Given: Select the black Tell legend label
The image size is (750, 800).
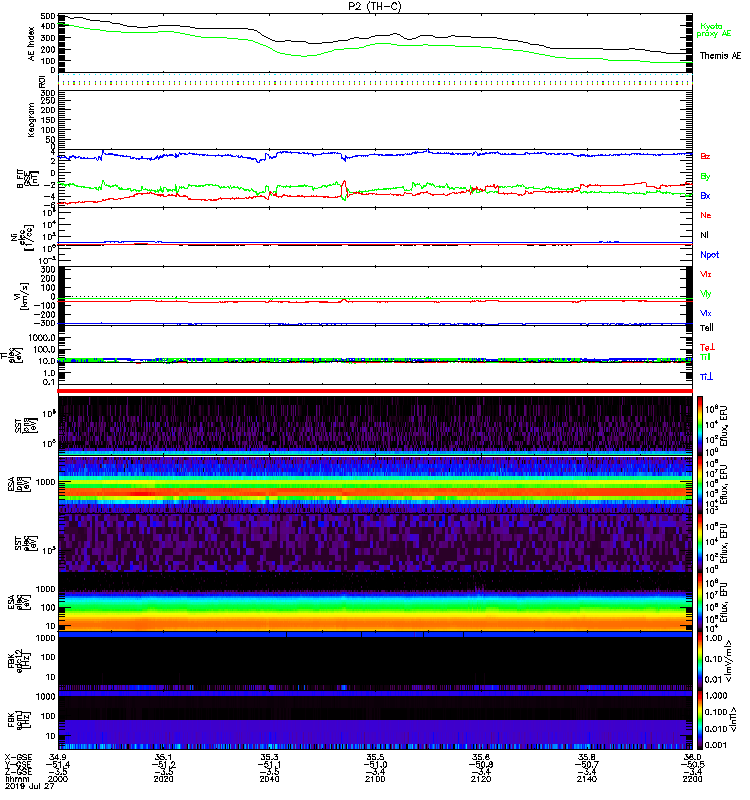Looking at the screenshot, I should [707, 328].
